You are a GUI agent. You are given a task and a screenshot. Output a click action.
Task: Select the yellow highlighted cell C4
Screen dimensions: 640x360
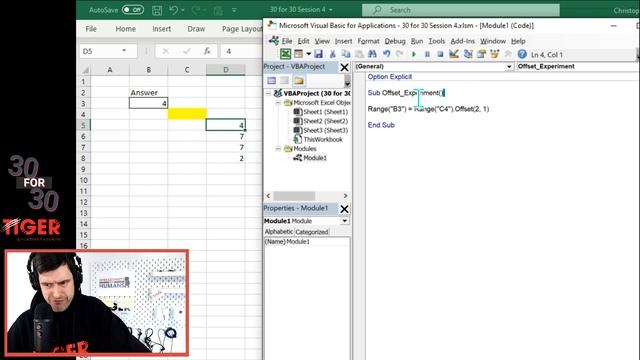point(187,114)
